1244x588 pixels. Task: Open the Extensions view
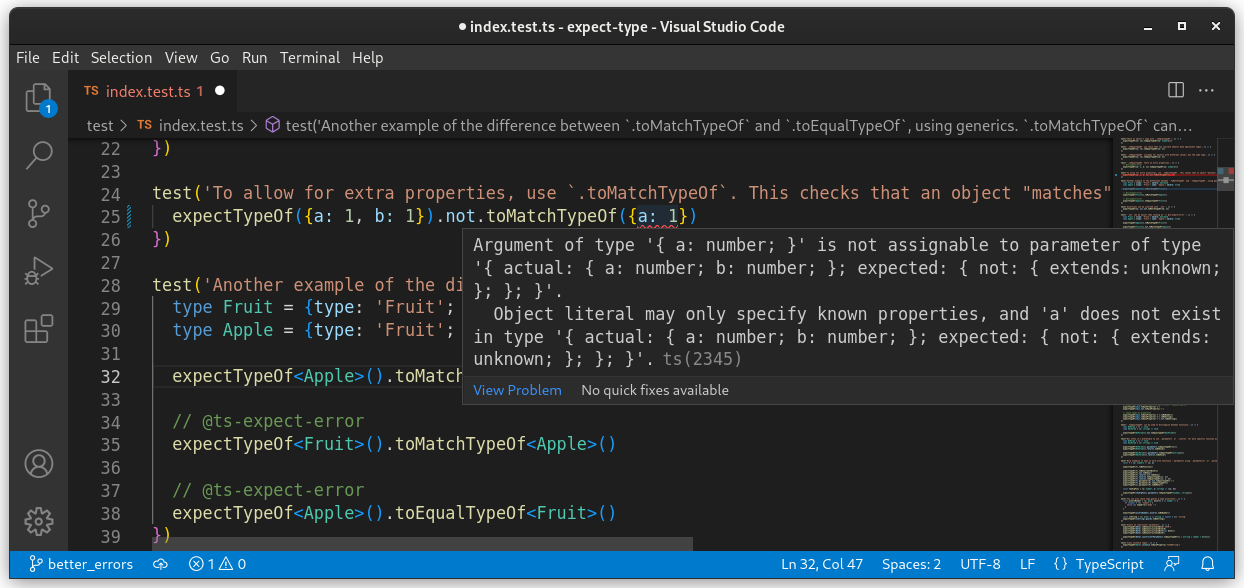pyautogui.click(x=39, y=329)
